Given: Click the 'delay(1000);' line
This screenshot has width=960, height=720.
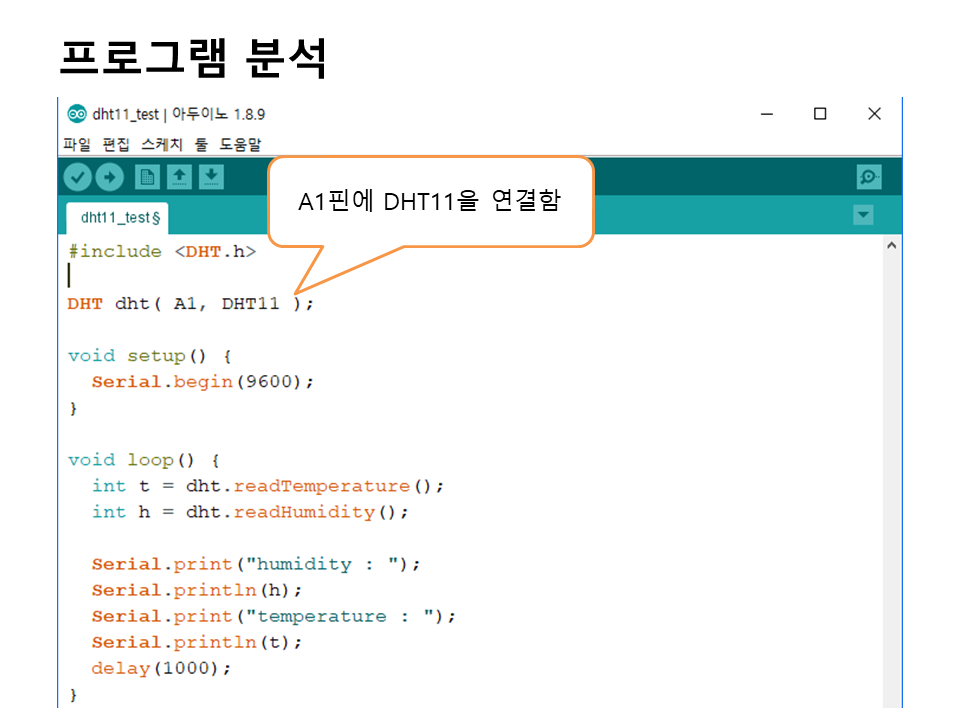Looking at the screenshot, I should coord(161,668).
